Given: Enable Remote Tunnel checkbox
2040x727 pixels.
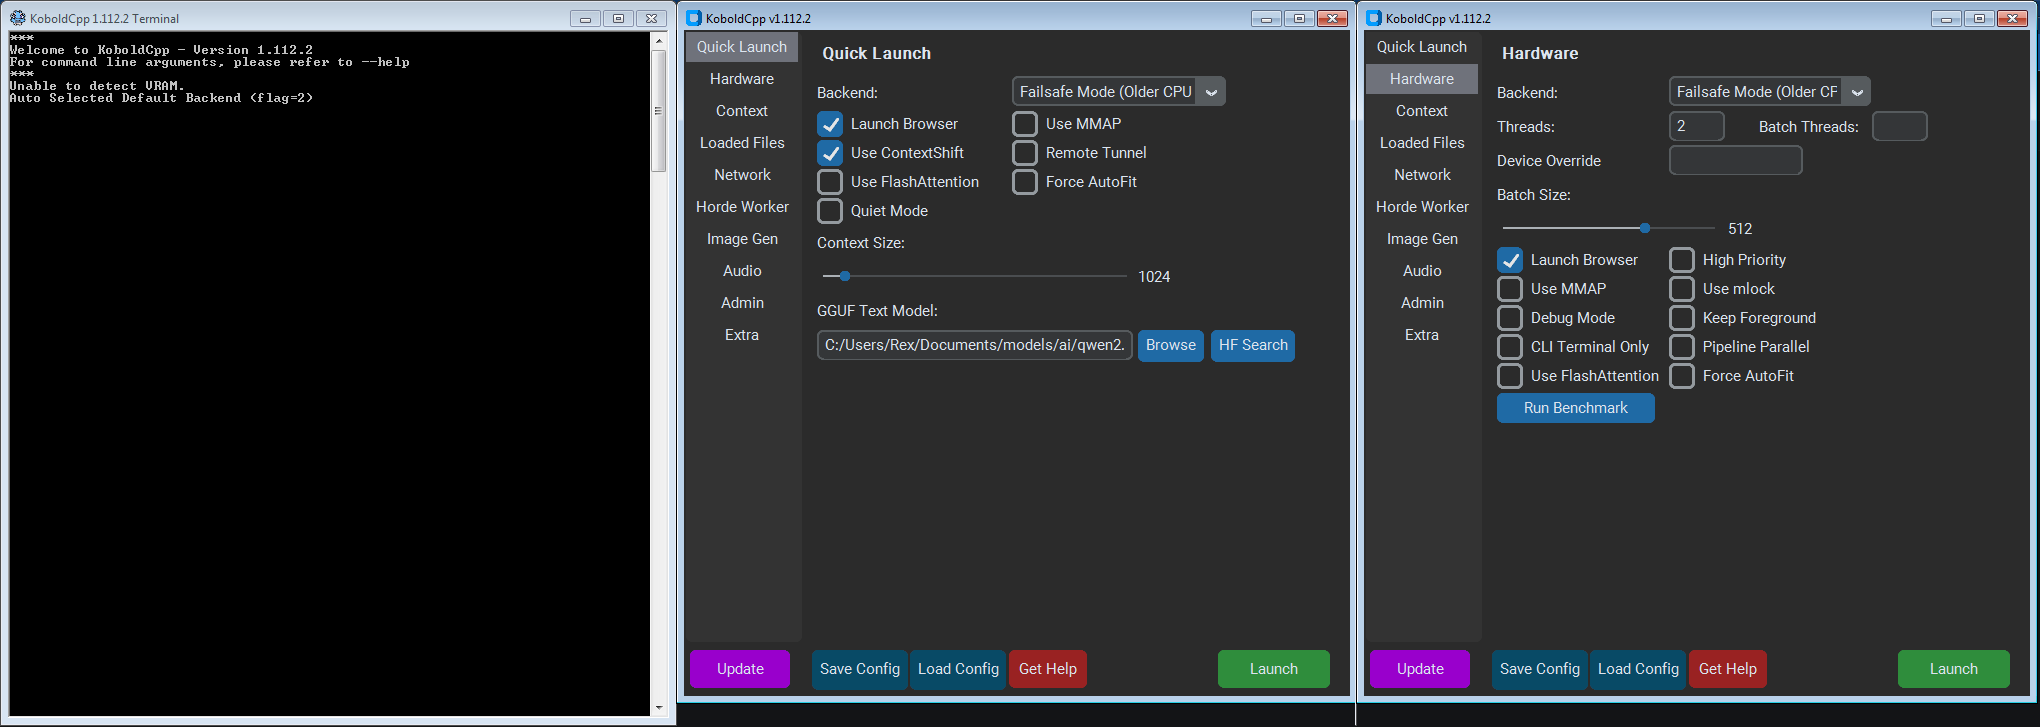Looking at the screenshot, I should [x=1025, y=153].
